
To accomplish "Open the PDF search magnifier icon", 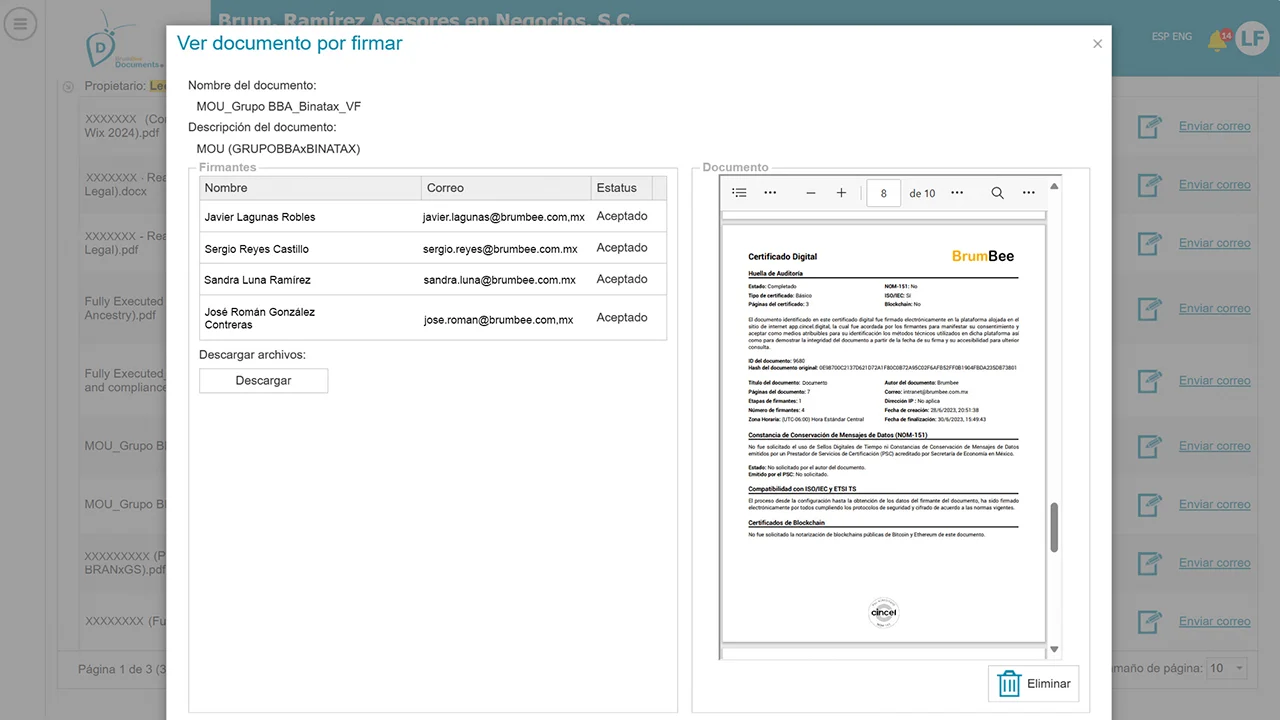I will tap(997, 193).
